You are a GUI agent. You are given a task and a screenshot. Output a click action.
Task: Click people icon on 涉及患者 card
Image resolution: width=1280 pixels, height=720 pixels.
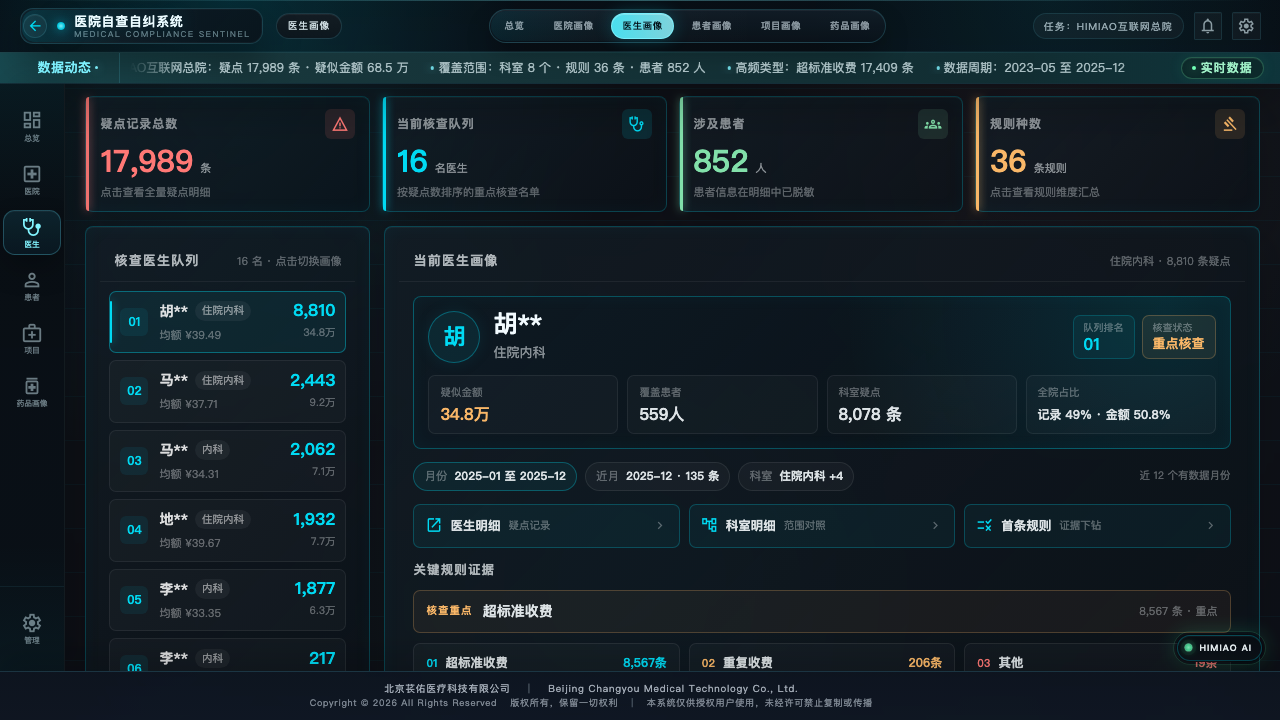click(x=933, y=124)
